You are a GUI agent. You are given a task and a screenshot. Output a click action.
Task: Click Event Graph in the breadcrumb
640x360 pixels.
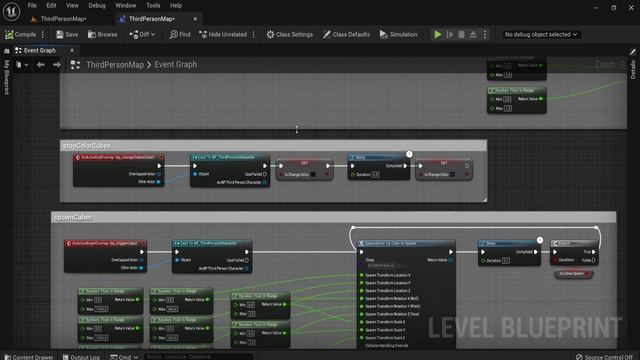click(x=176, y=65)
